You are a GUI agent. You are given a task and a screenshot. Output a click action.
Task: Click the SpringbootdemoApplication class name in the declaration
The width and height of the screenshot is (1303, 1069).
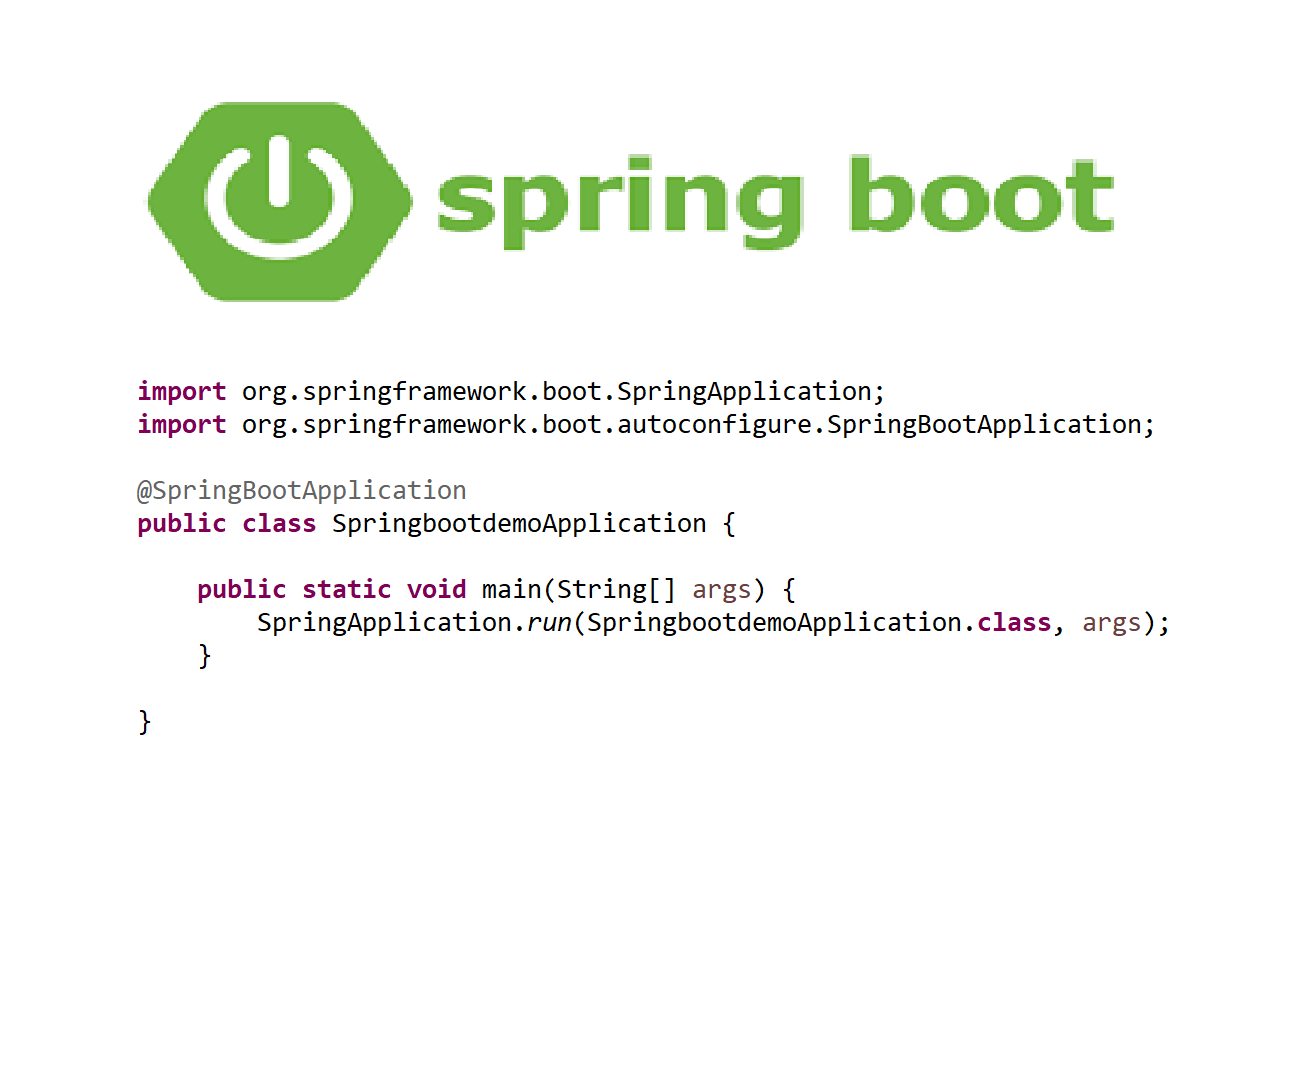tap(519, 523)
